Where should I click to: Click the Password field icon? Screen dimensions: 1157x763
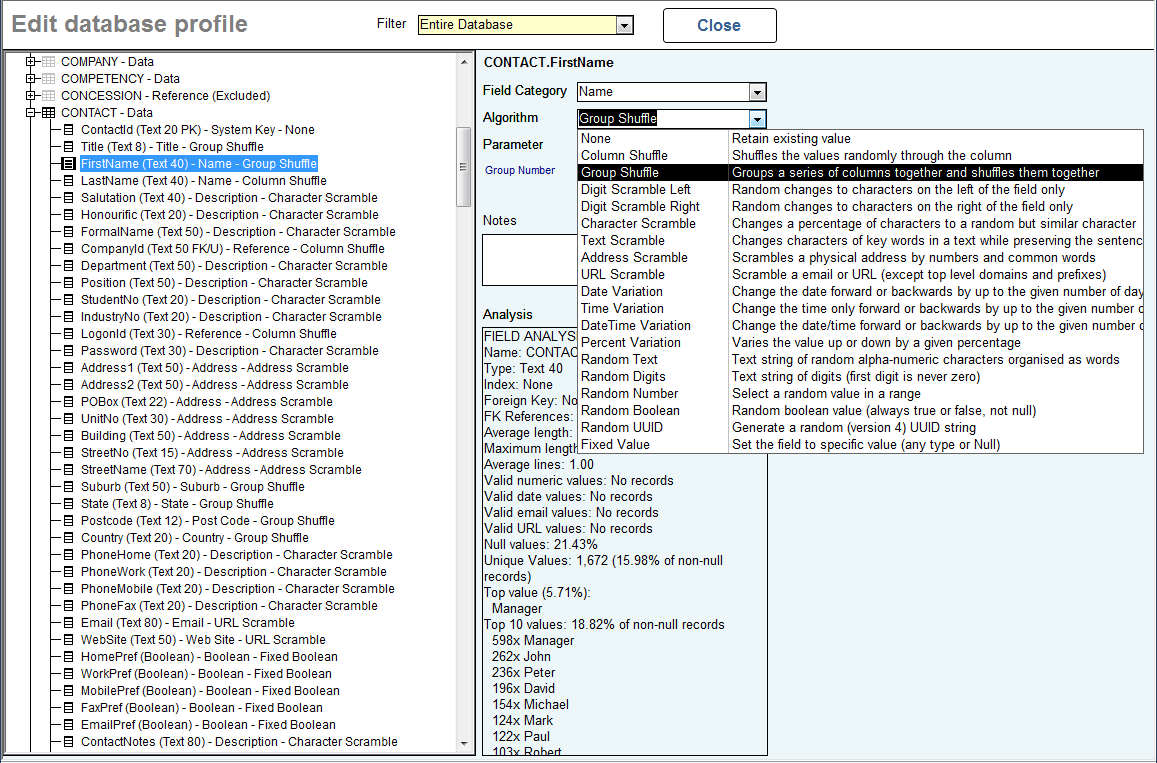click(69, 351)
